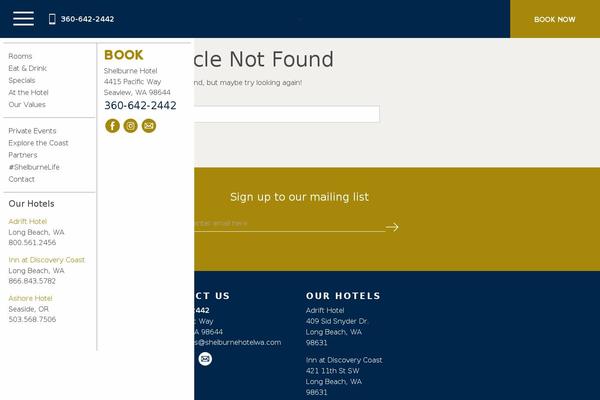Open the Rooms menu item
The height and width of the screenshot is (400, 600).
[20, 56]
